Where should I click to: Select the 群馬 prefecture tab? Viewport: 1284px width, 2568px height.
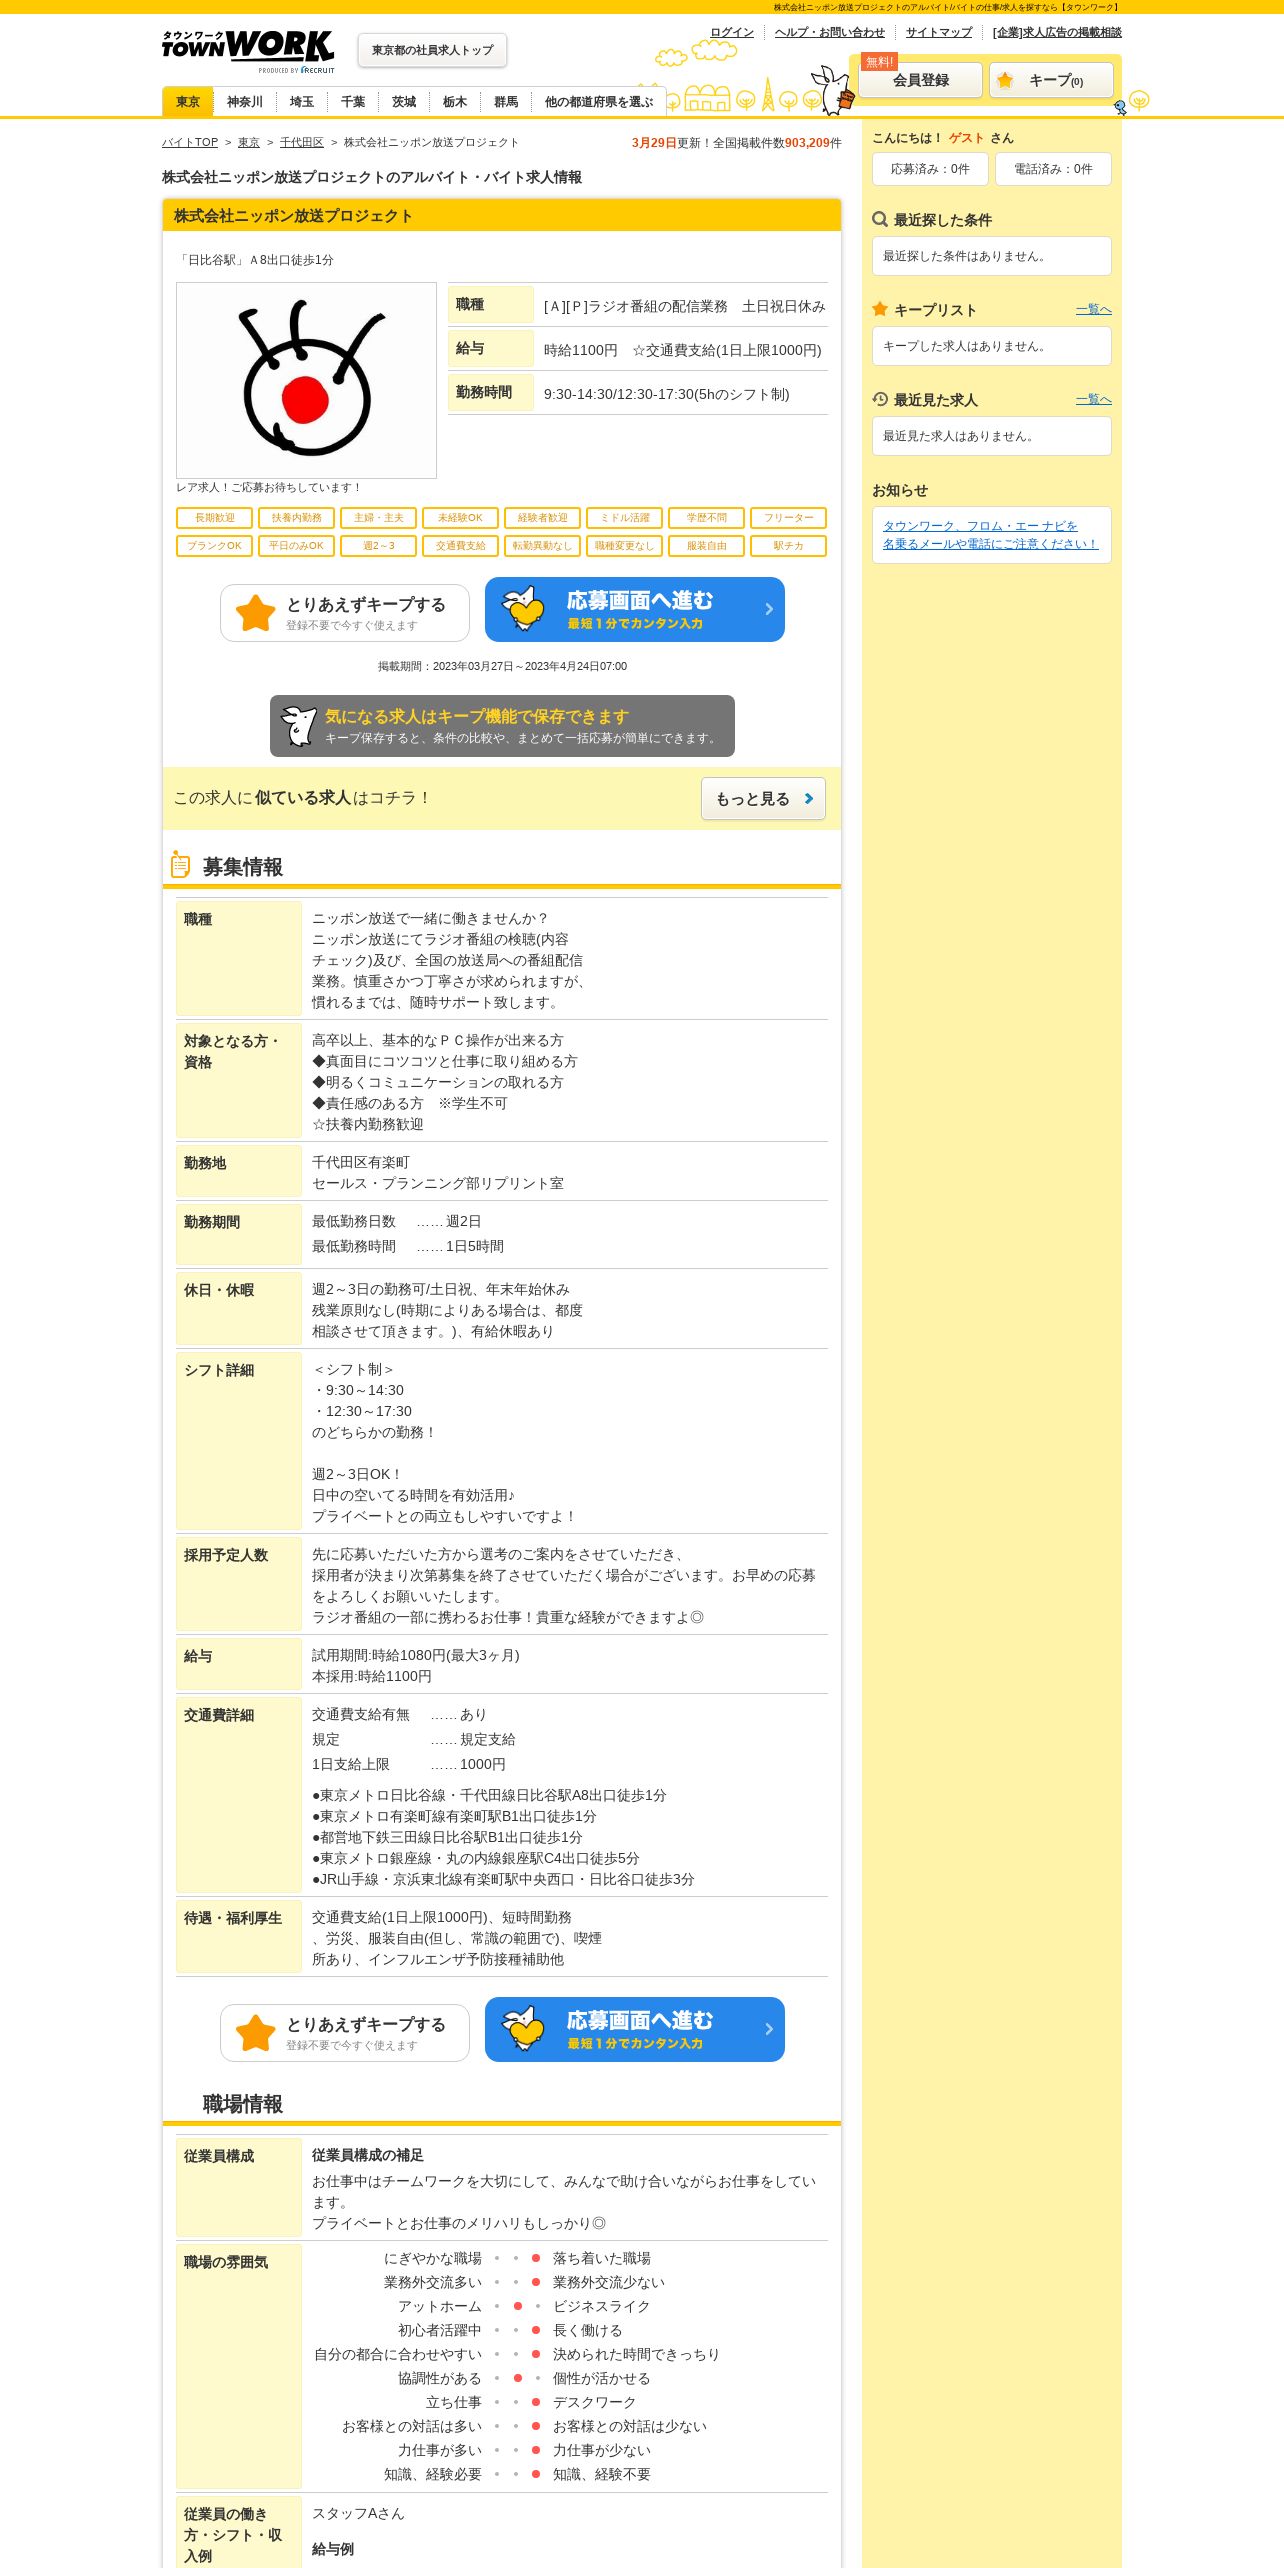click(506, 102)
